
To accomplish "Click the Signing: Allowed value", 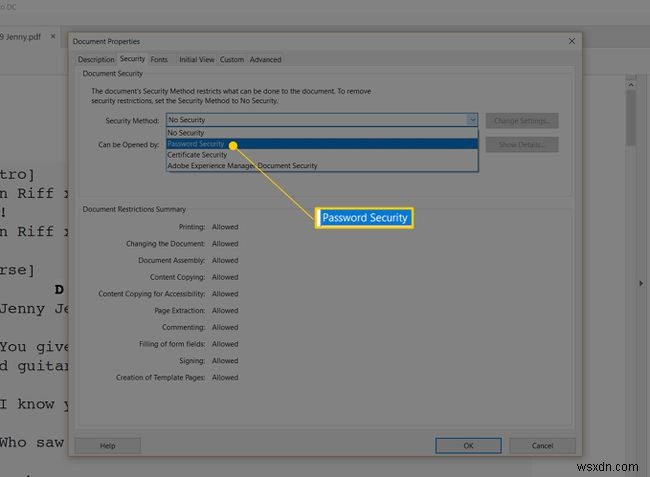I will click(225, 361).
